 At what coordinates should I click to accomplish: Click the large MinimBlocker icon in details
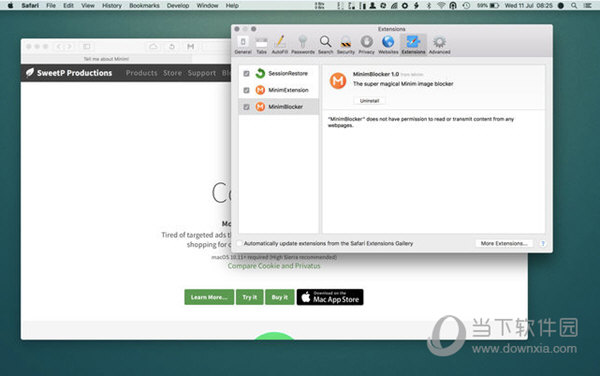pyautogui.click(x=338, y=80)
